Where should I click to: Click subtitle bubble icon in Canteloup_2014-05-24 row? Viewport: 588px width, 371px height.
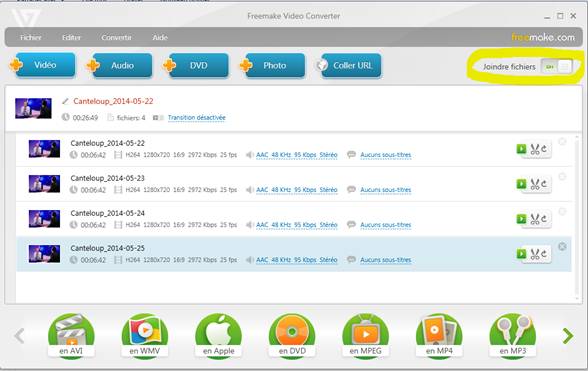pyautogui.click(x=351, y=224)
